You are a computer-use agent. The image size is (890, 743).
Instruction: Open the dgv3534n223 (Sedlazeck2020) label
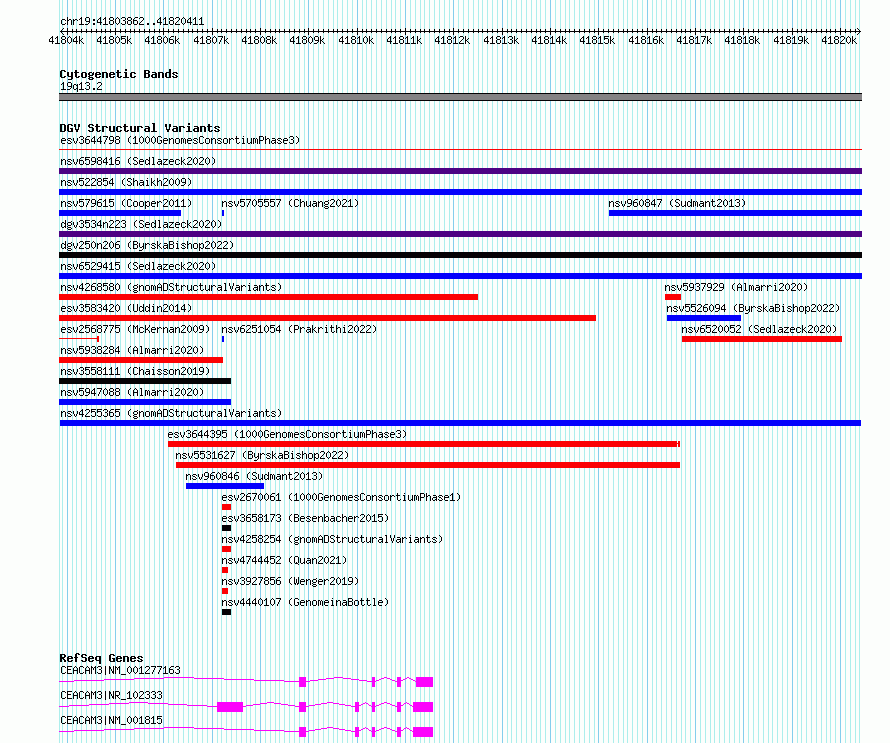pyautogui.click(x=141, y=224)
